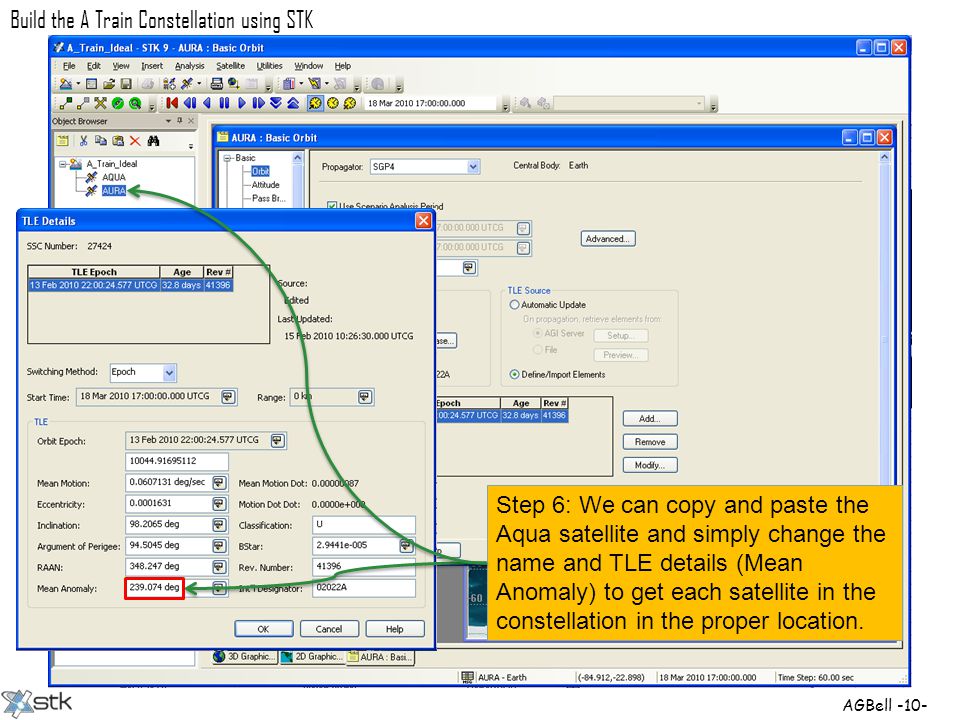
Task: Click the Open scenario folder icon
Action: 109,84
